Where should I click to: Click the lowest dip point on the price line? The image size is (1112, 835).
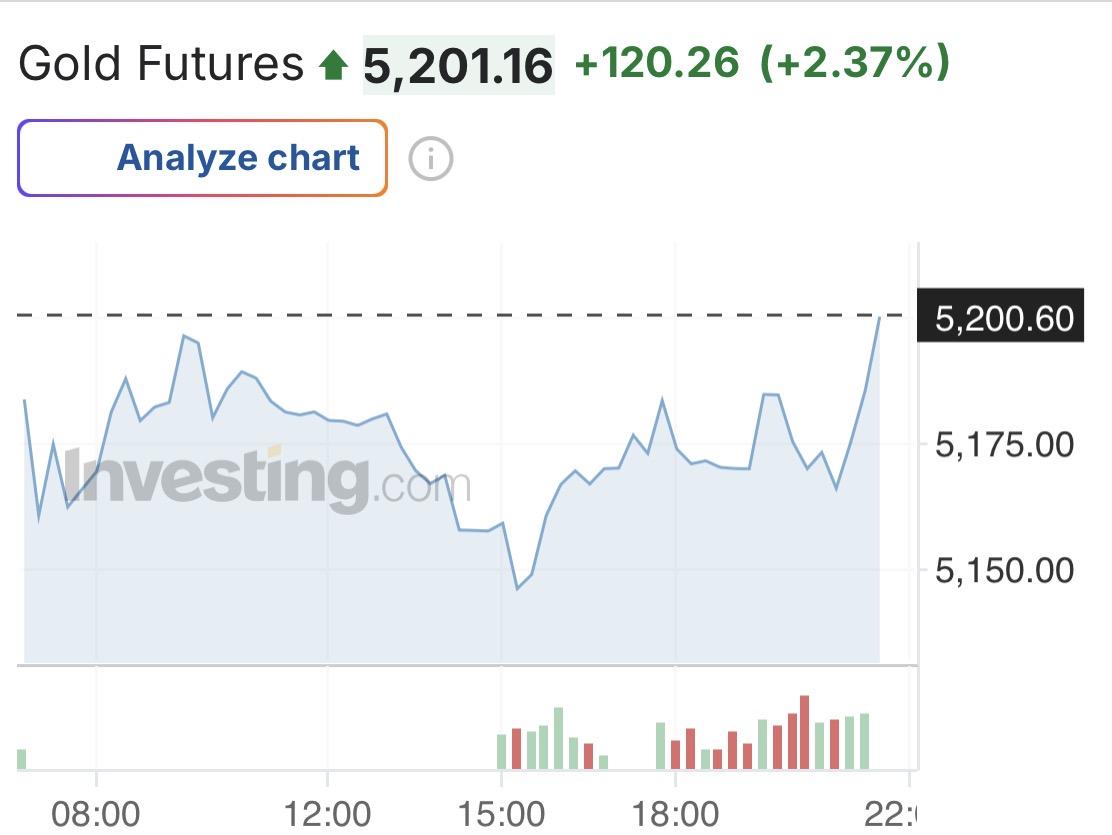(517, 588)
